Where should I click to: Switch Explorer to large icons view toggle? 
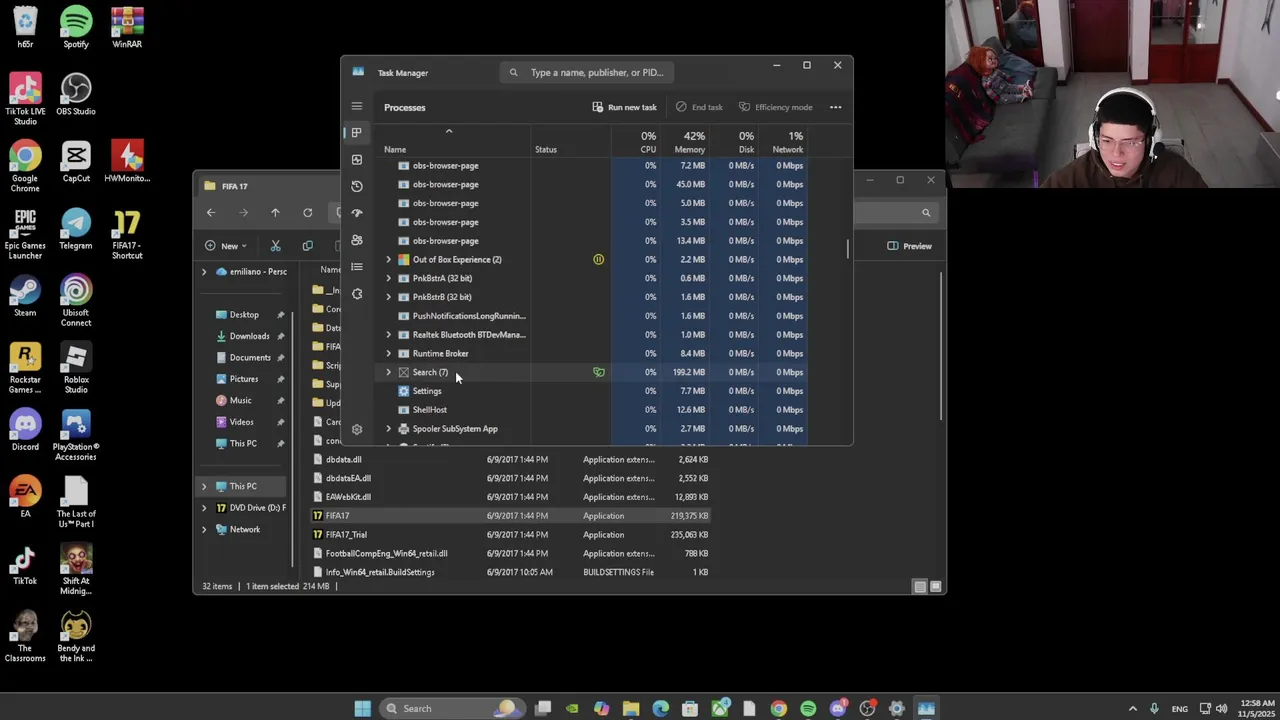(x=936, y=587)
